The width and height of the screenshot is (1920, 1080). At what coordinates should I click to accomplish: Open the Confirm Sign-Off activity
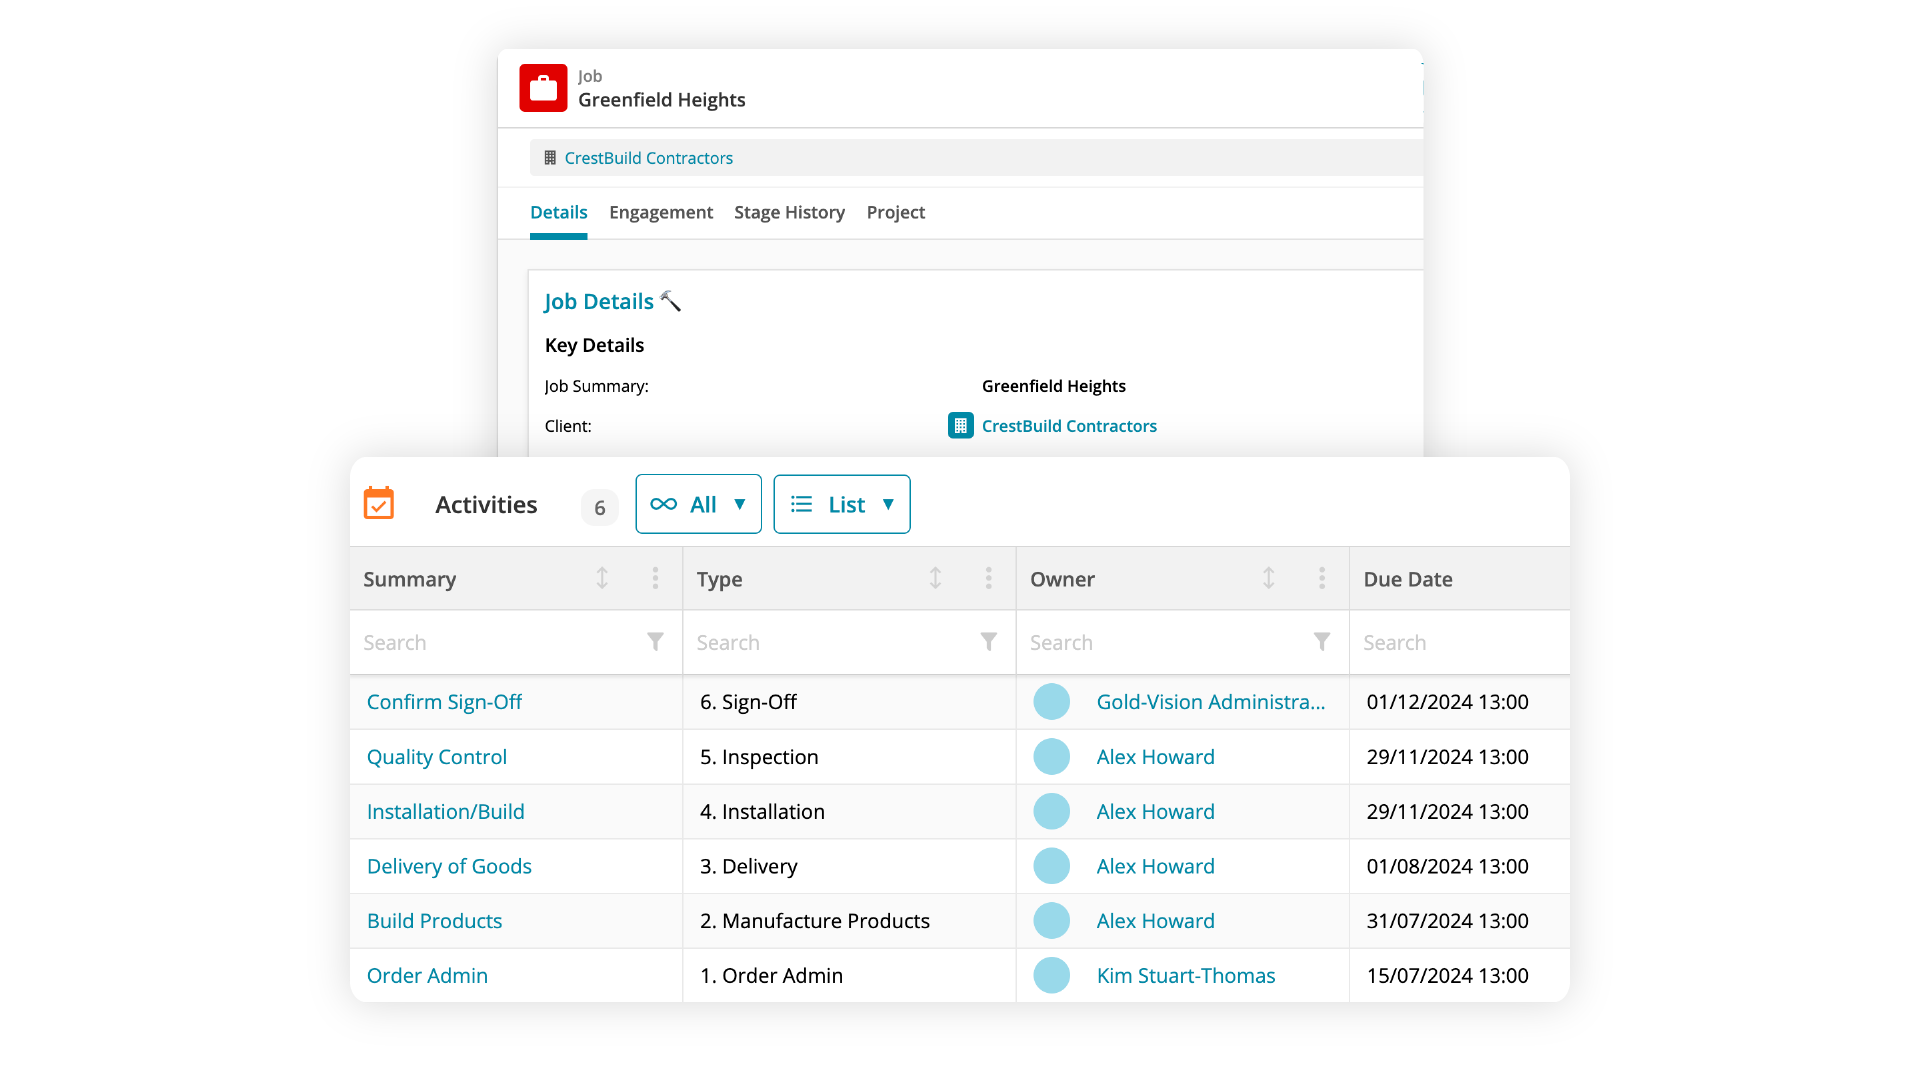pos(444,702)
